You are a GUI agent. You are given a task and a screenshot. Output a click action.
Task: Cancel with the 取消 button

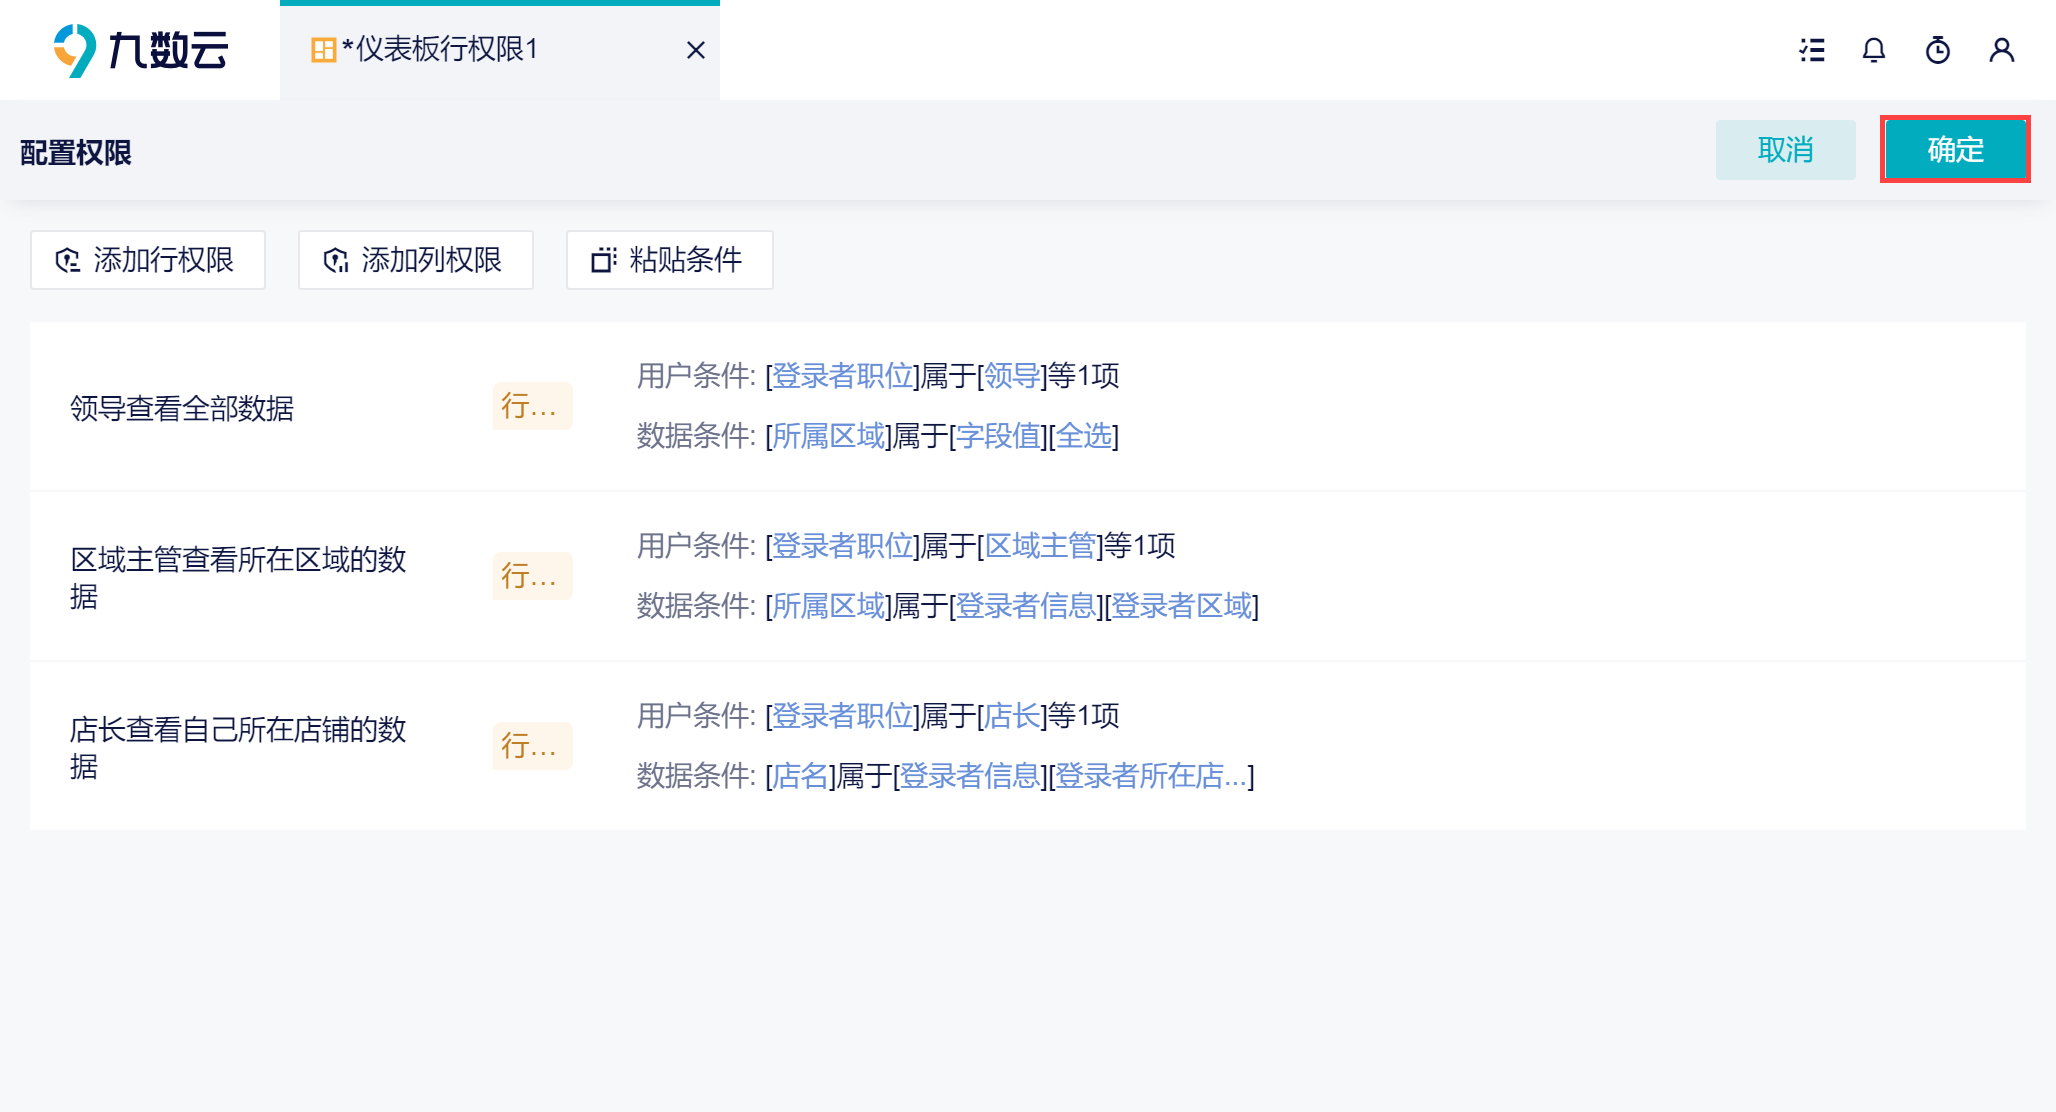click(1786, 150)
